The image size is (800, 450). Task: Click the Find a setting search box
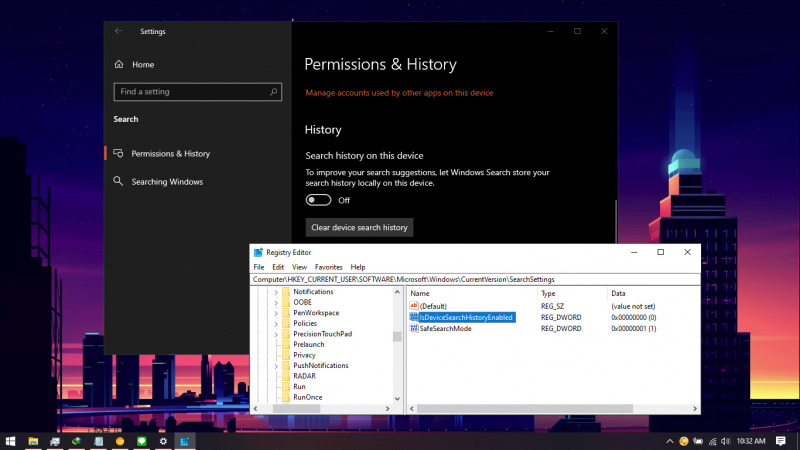pyautogui.click(x=197, y=92)
